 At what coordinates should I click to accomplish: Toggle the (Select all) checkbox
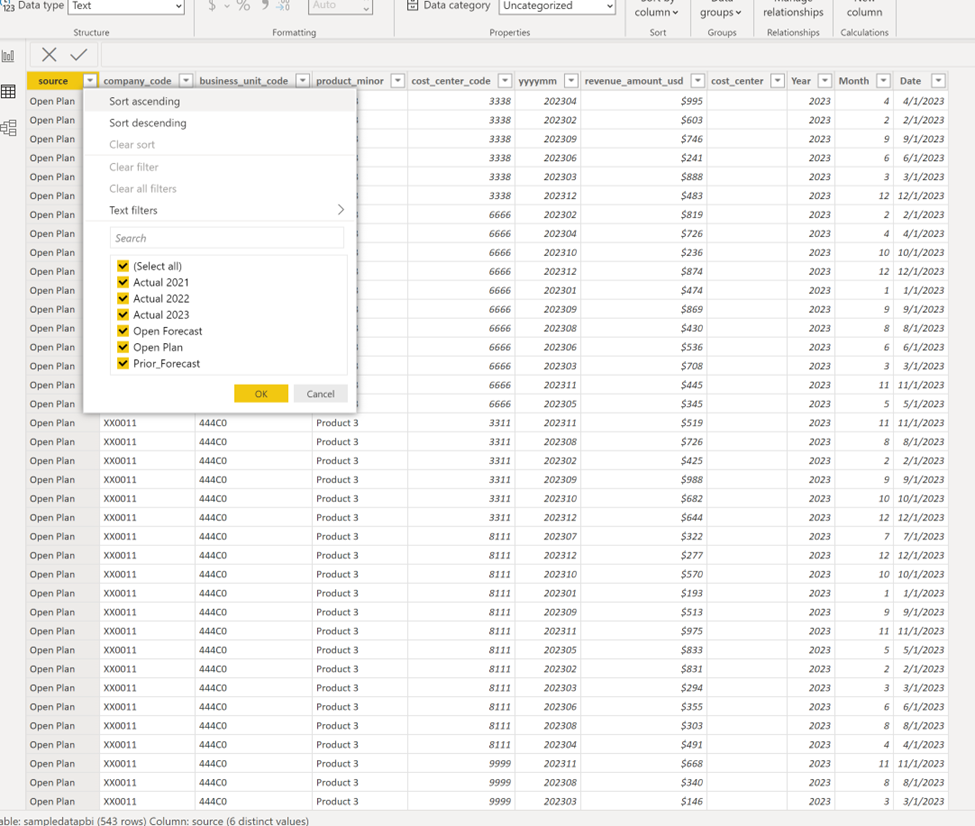[122, 266]
